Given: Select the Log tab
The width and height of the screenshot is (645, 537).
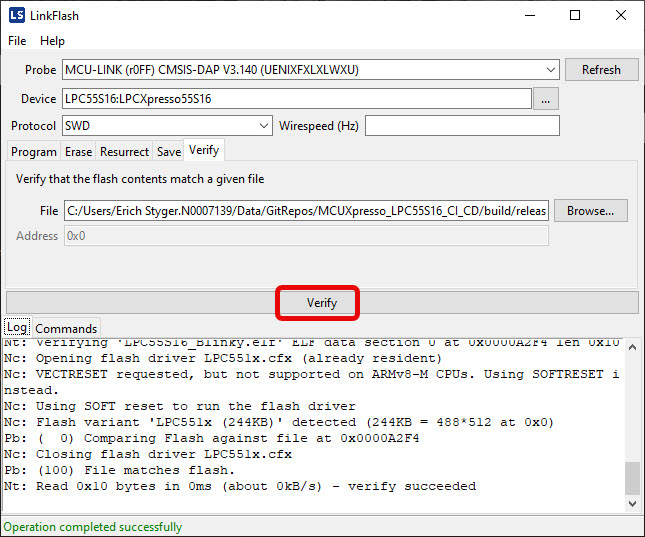Looking at the screenshot, I should pyautogui.click(x=17, y=328).
